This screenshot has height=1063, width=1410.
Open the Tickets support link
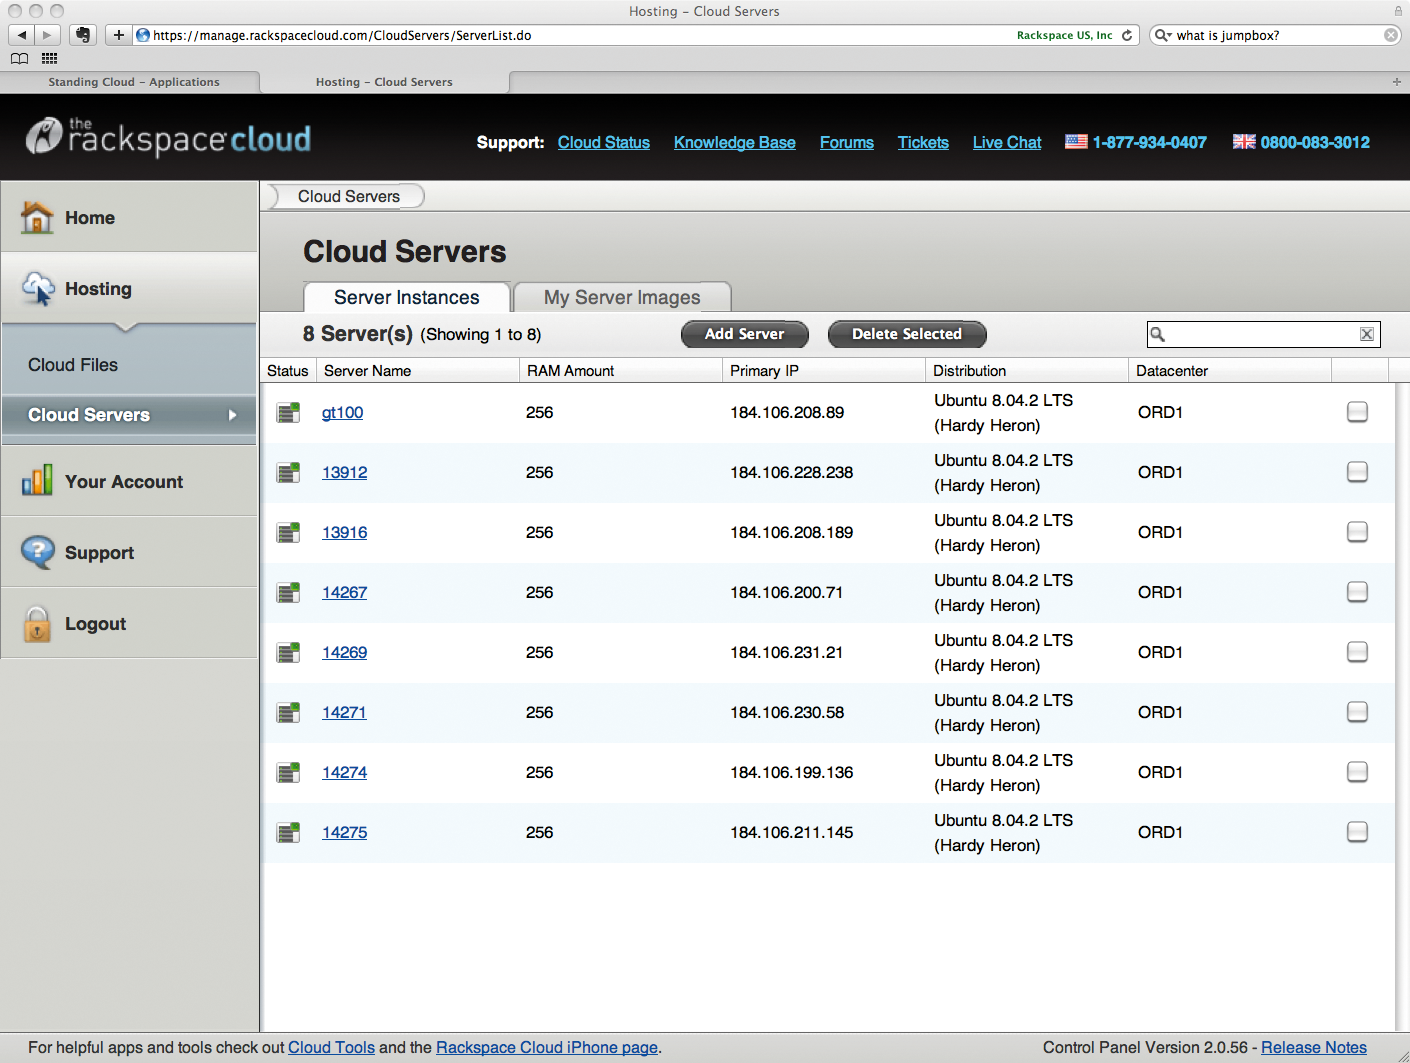pos(923,142)
